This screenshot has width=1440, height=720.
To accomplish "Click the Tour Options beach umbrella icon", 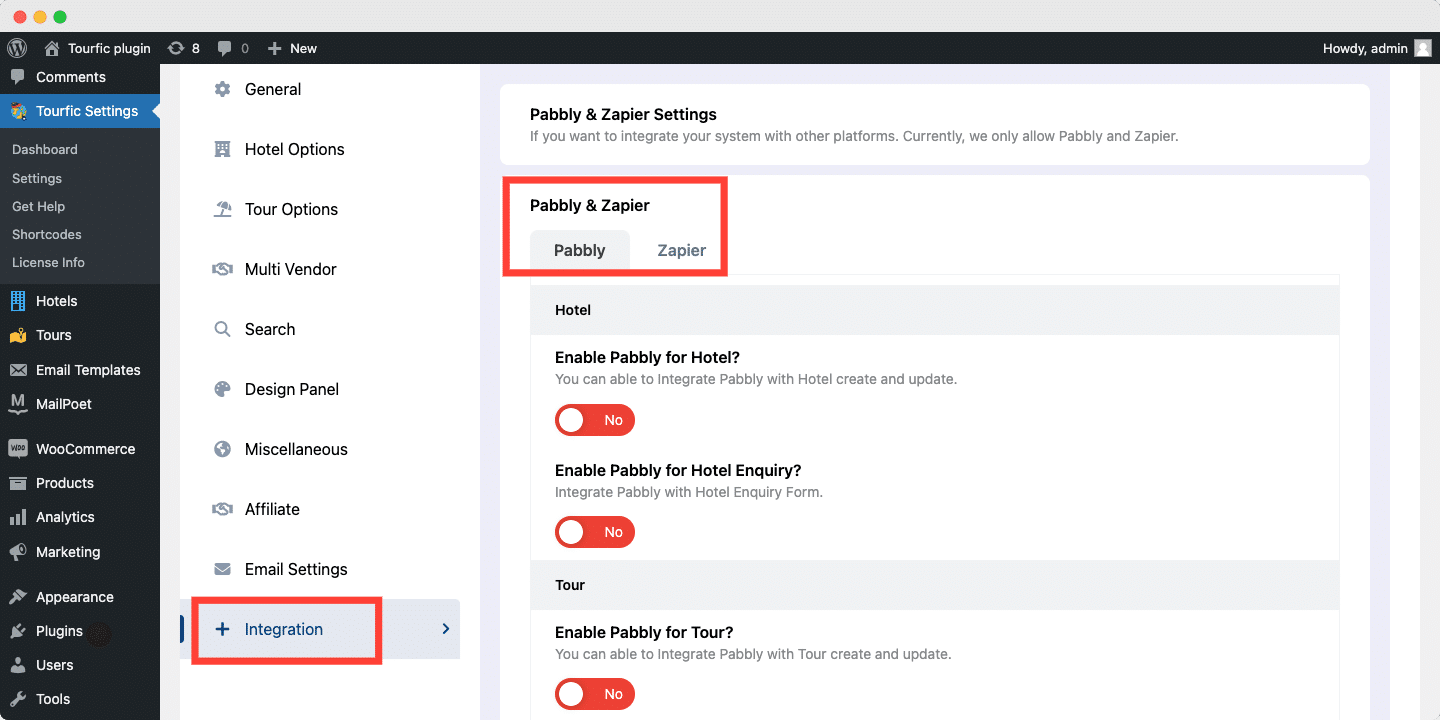I will [x=222, y=209].
